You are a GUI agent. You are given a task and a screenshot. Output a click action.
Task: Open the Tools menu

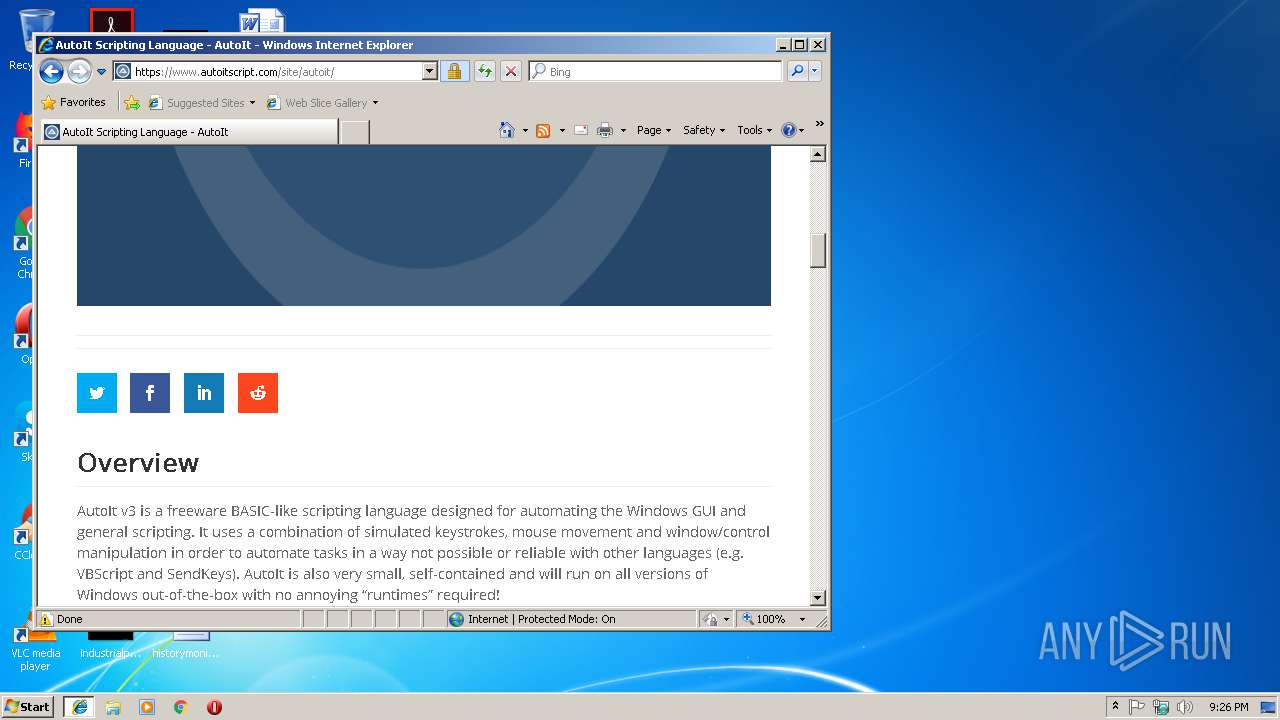tap(754, 130)
